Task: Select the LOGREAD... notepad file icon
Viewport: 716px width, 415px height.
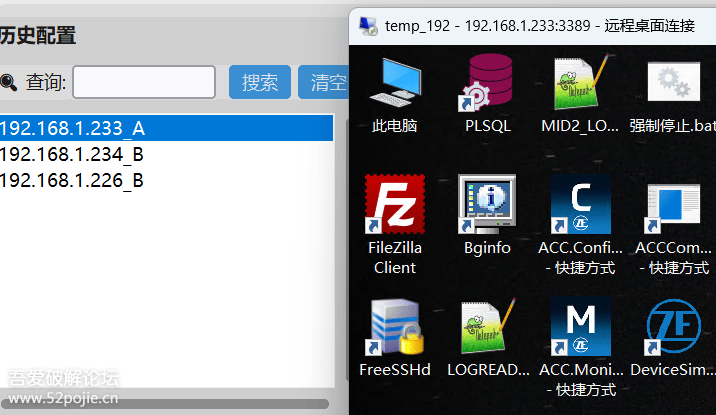Action: (487, 327)
